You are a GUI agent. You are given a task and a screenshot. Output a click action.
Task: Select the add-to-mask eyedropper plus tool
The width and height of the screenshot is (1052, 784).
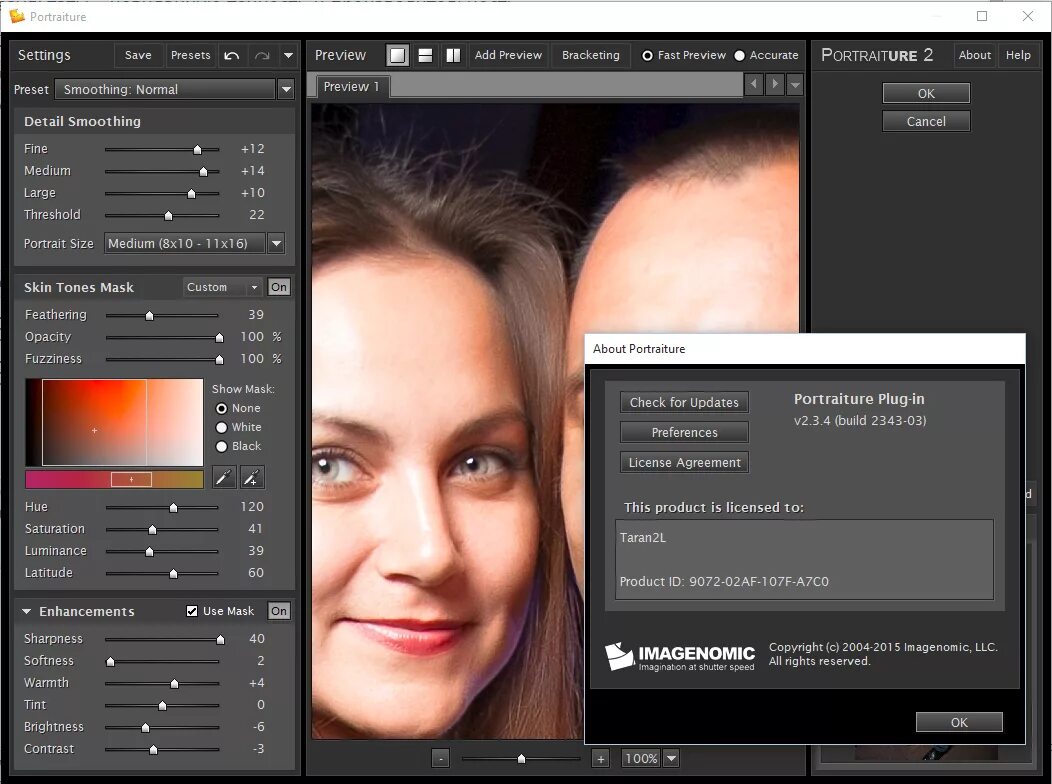point(252,477)
